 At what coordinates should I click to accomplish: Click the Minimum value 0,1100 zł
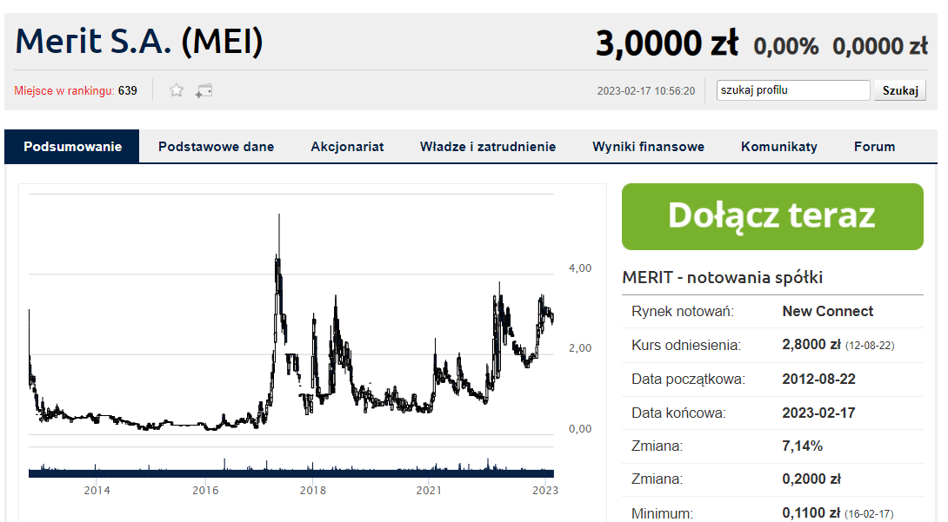(x=811, y=513)
